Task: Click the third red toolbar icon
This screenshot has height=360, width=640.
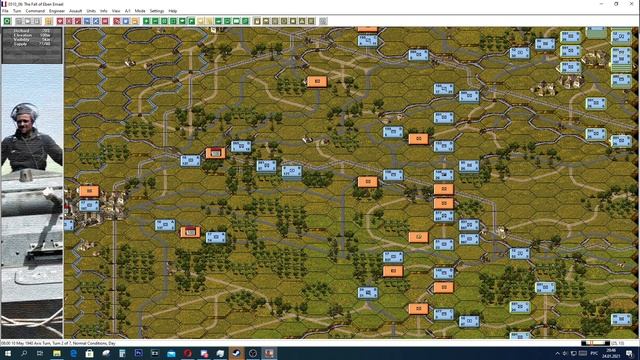Action: [x=78, y=21]
